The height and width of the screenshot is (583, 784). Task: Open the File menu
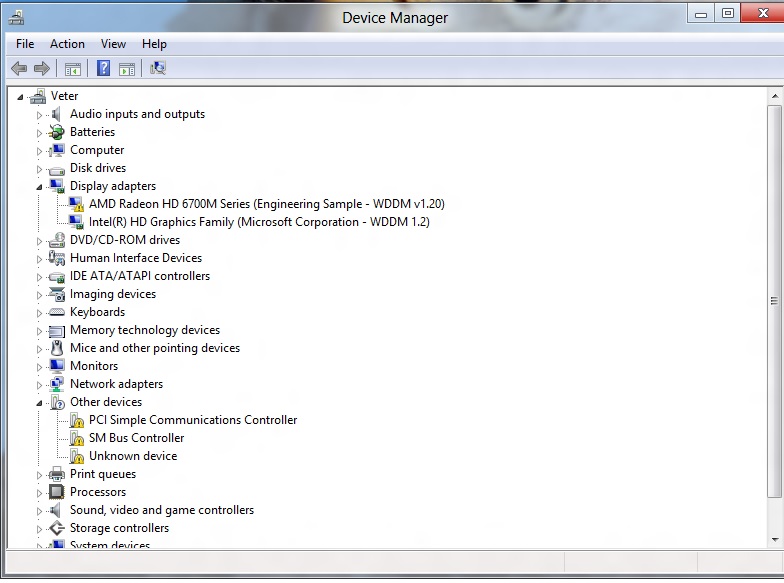[x=25, y=44]
